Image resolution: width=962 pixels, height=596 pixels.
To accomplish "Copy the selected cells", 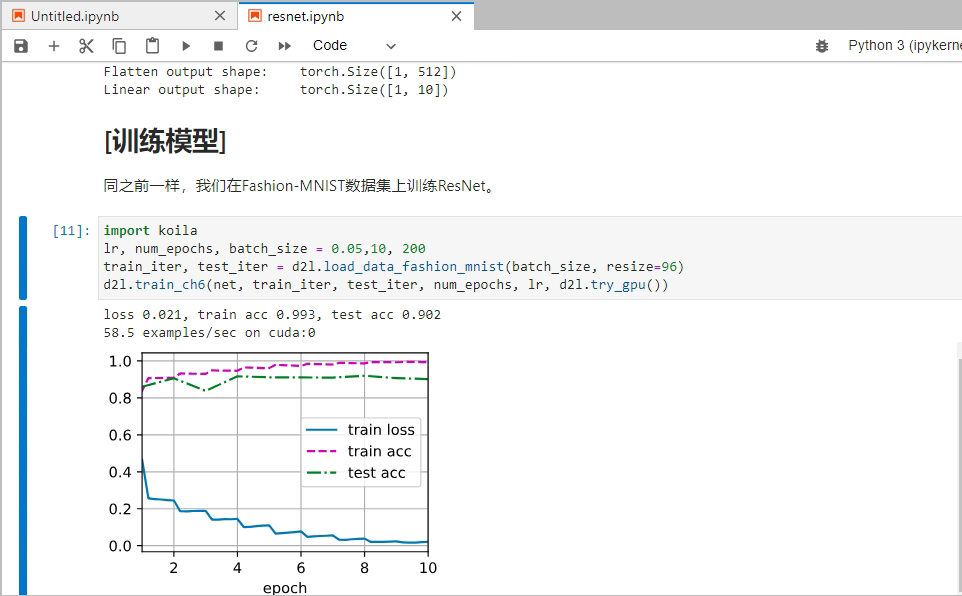I will click(x=118, y=45).
